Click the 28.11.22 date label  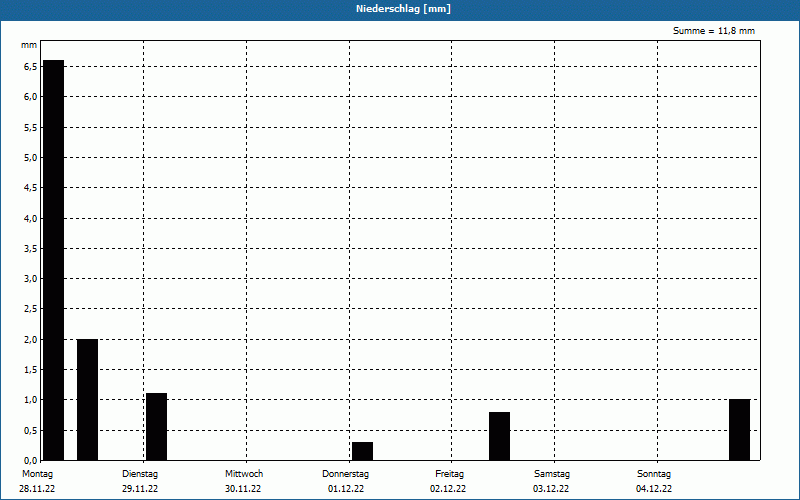tap(37, 489)
